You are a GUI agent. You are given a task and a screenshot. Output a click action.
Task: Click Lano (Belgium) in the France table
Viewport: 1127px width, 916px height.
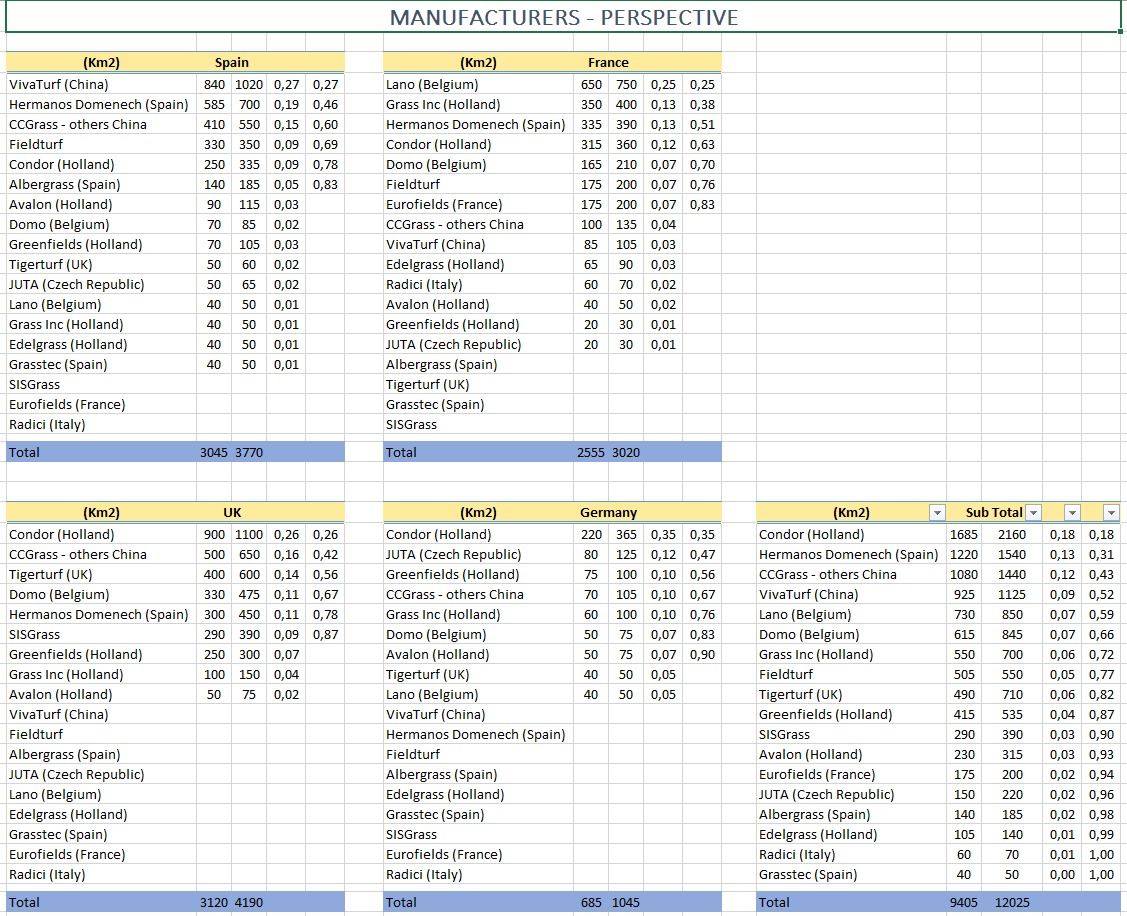pos(432,84)
